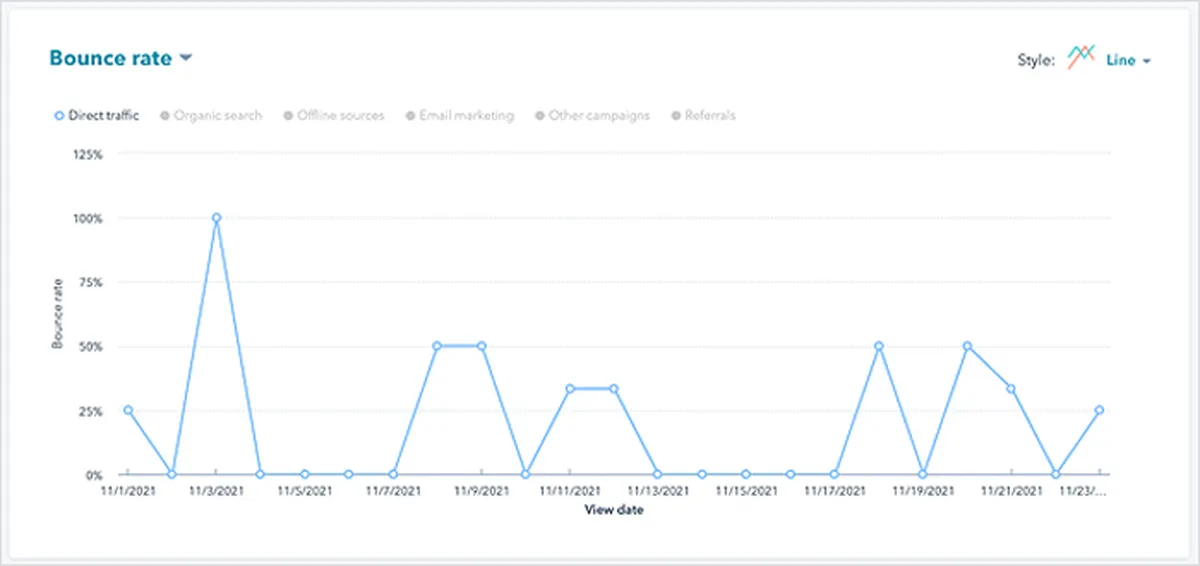Click the 0% data point on 11/19/2021
The width and height of the screenshot is (1200, 566).
922,474
